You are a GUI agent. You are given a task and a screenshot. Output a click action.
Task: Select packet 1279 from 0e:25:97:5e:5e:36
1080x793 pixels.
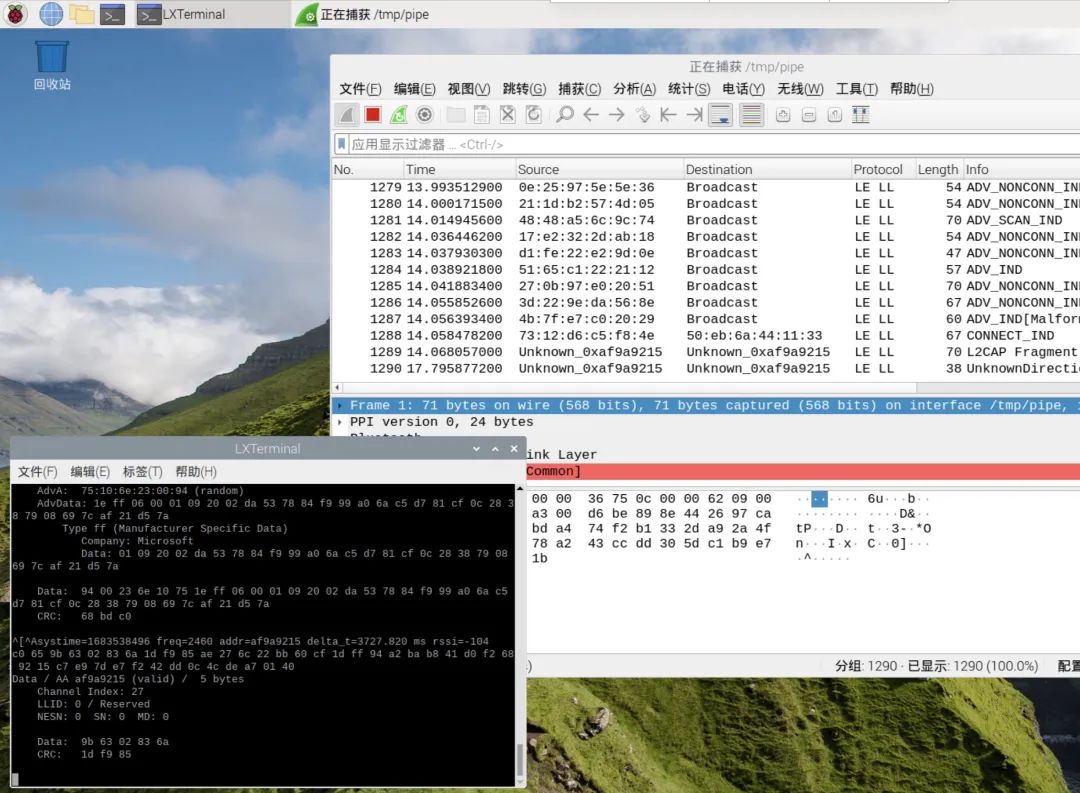click(706, 187)
